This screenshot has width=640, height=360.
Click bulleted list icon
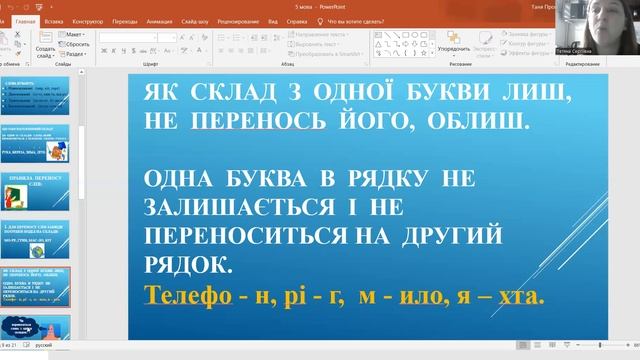click(x=222, y=38)
